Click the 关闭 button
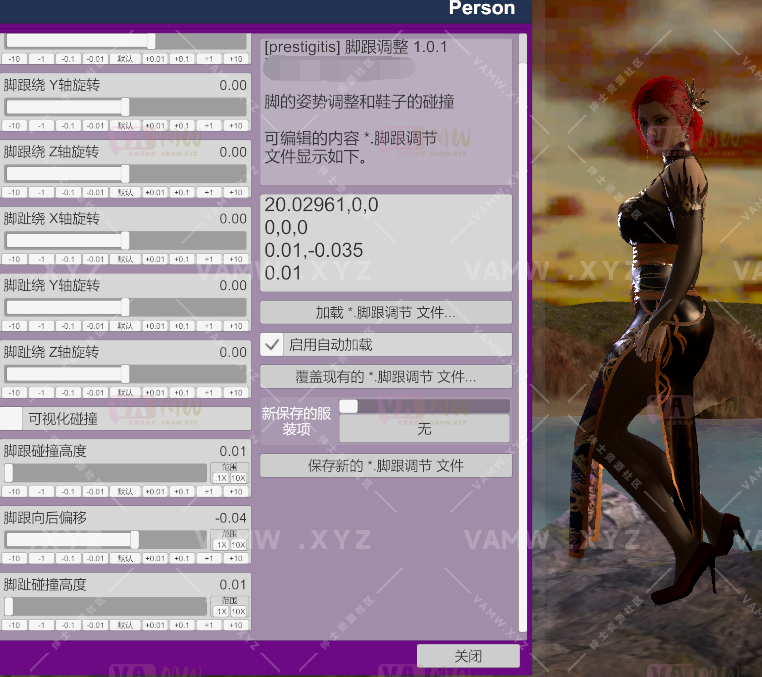The image size is (762, 677). click(468, 656)
